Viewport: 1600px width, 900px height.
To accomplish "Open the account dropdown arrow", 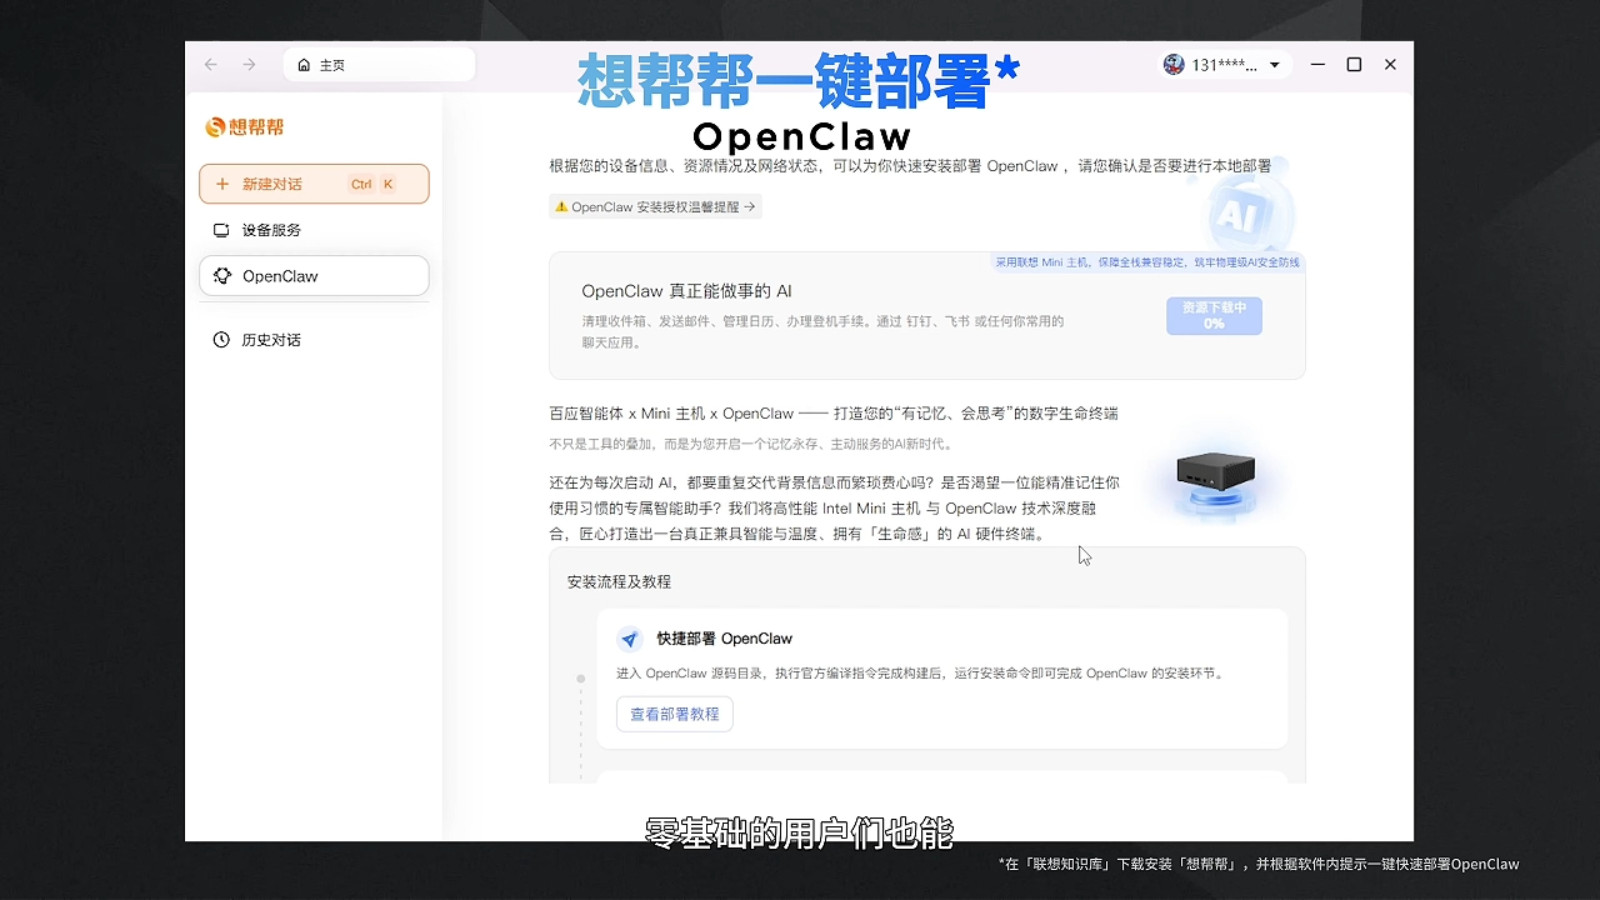I will click(1275, 65).
